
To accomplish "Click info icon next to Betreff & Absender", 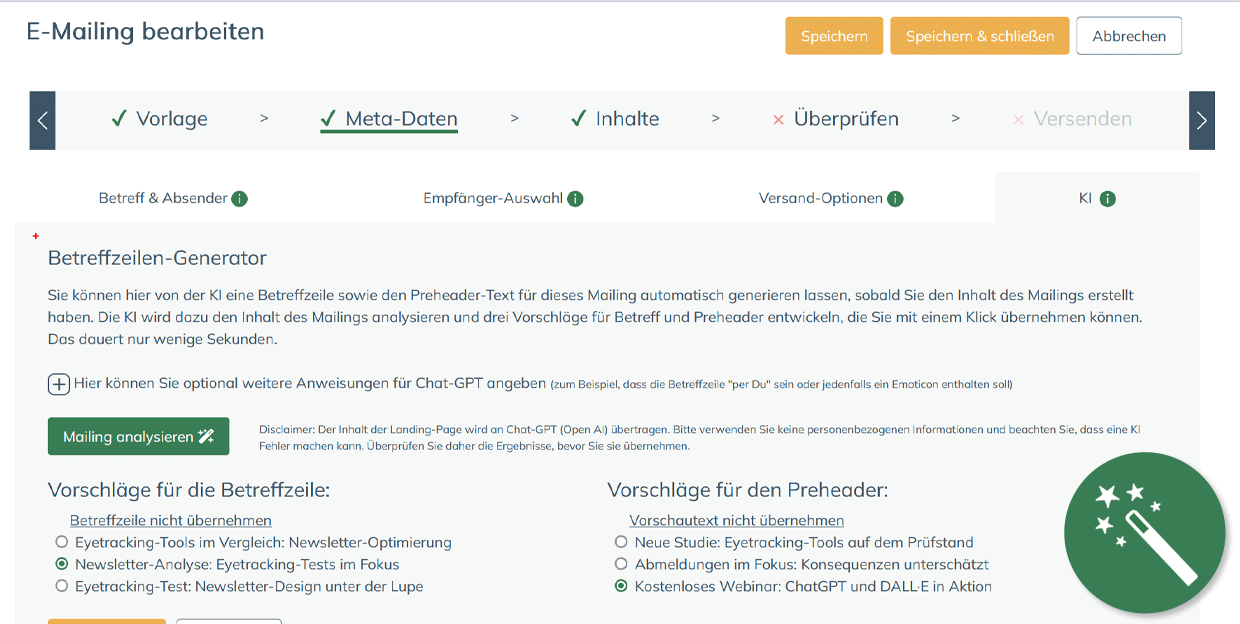I will [240, 199].
